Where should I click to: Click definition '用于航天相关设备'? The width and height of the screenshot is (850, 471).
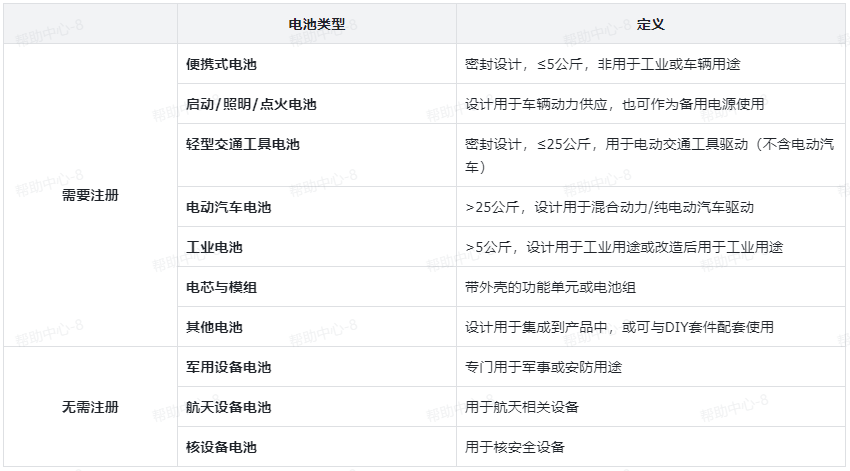click(x=522, y=407)
